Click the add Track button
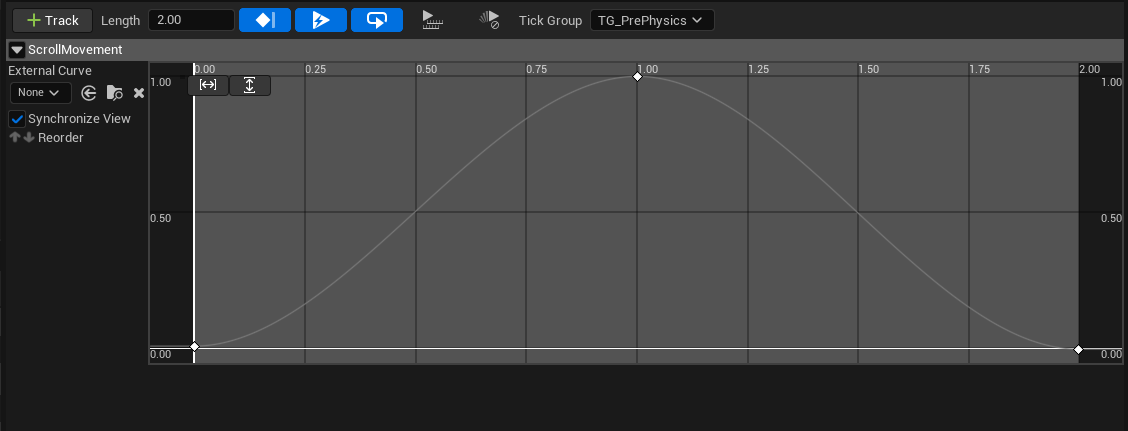This screenshot has height=431, width=1128. [x=53, y=20]
